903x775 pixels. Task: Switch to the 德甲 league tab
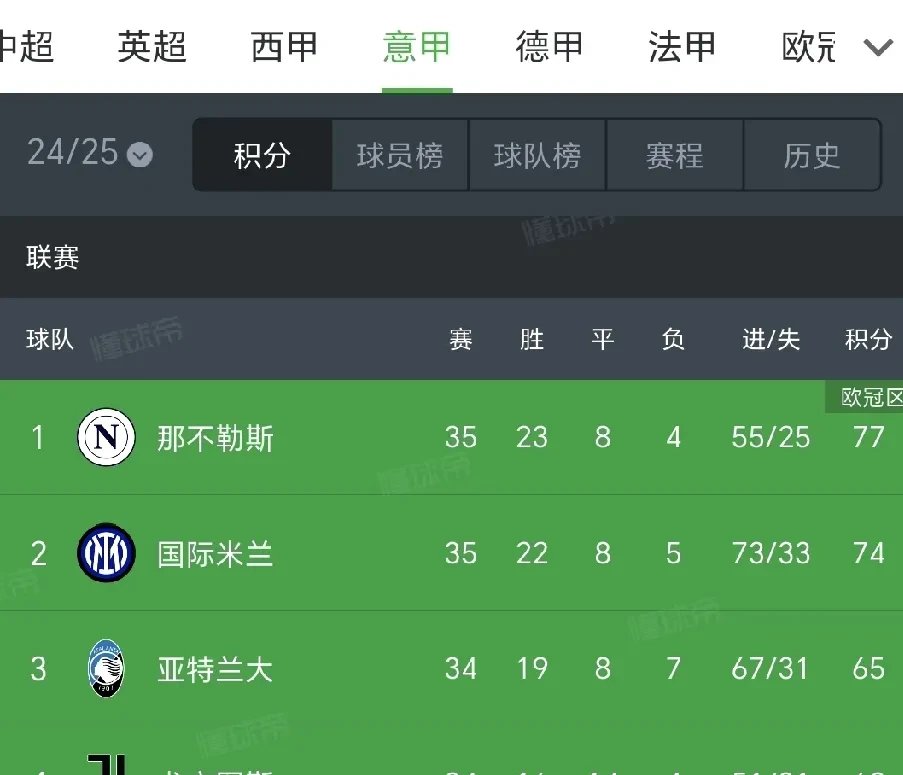tap(548, 46)
